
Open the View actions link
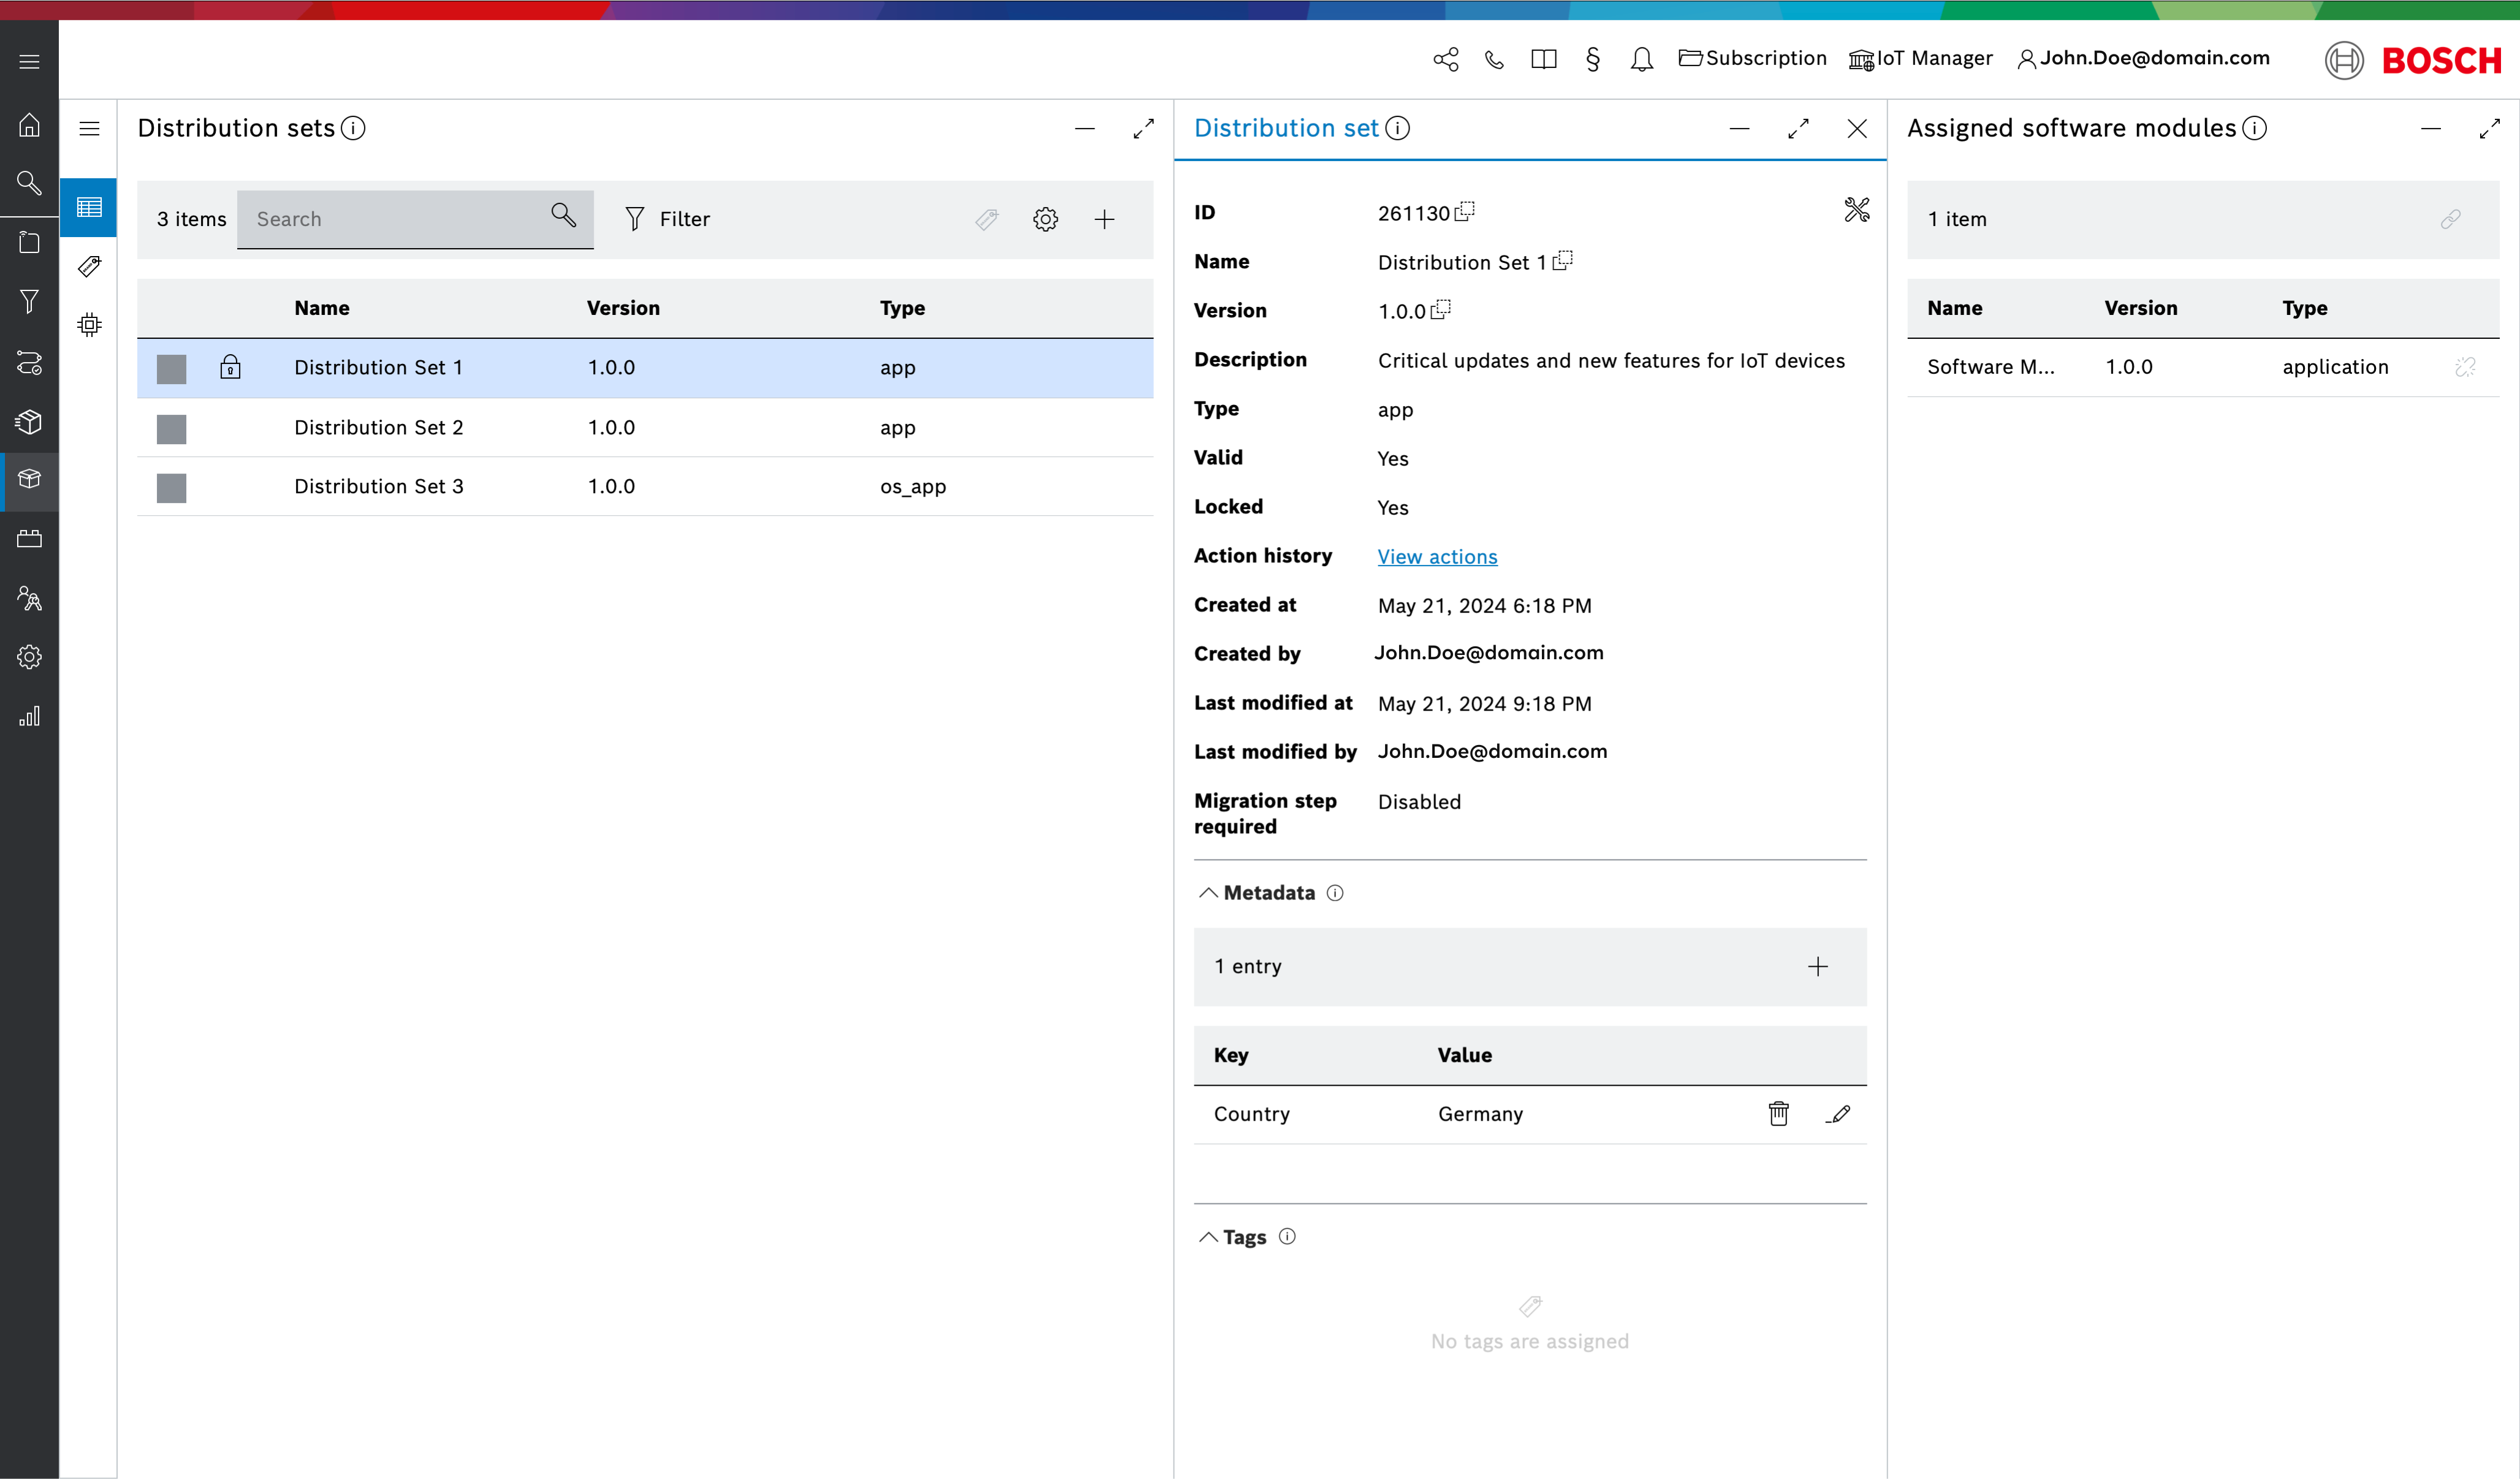pyautogui.click(x=1437, y=557)
